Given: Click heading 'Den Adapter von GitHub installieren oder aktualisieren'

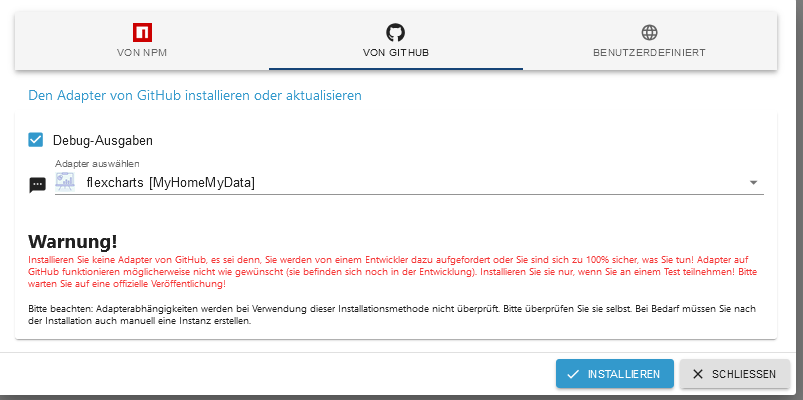Looking at the screenshot, I should coord(195,95).
